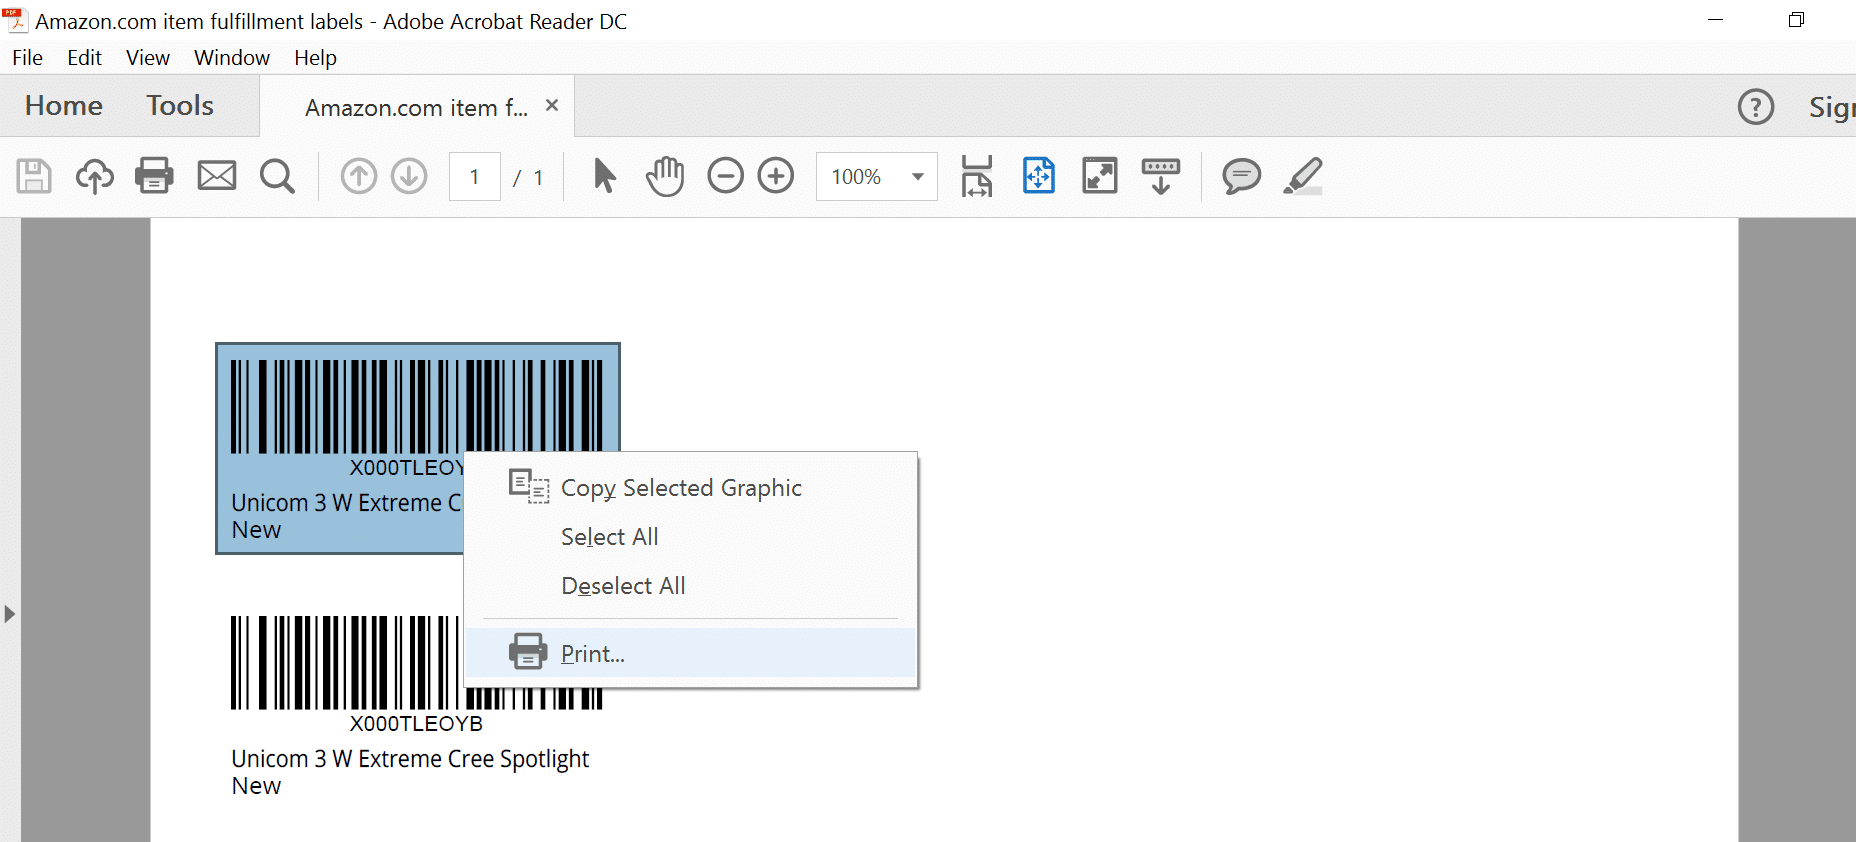
Task: Switch to the Home tab
Action: pos(64,106)
